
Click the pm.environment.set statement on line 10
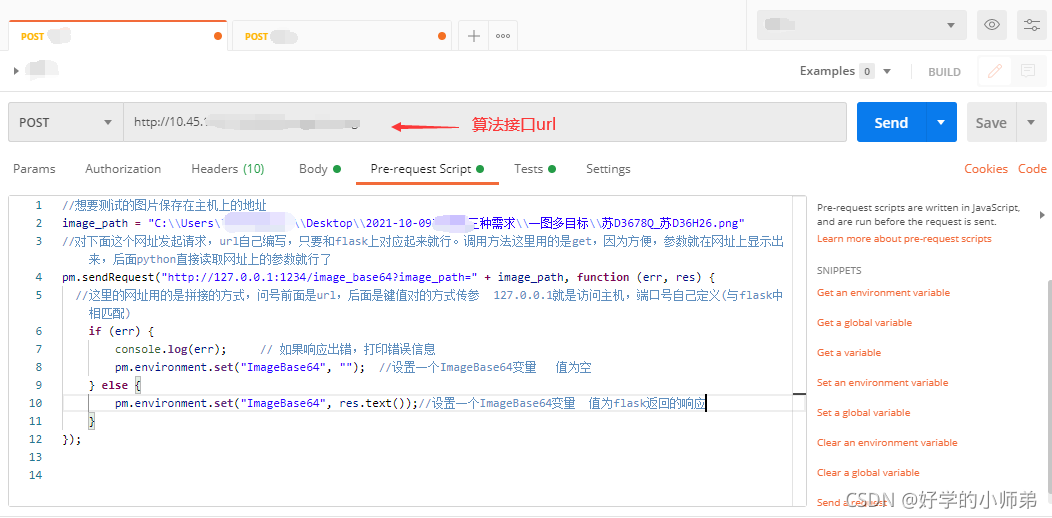coord(266,403)
